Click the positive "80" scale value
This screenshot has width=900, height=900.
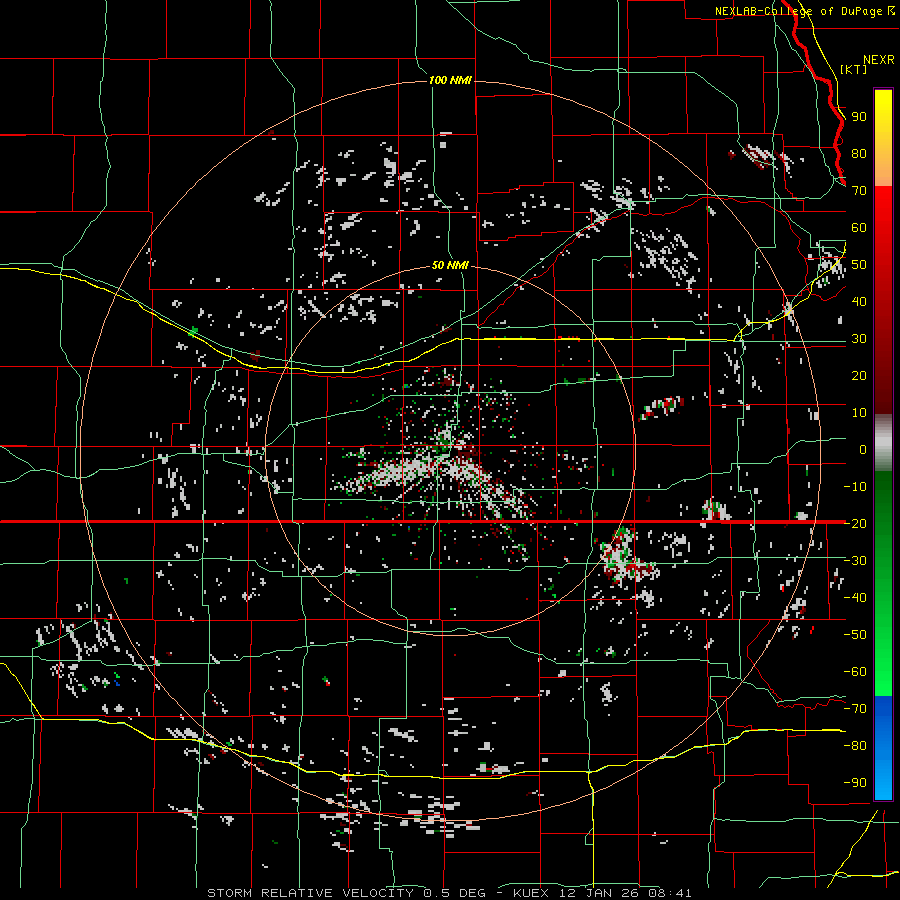(x=859, y=154)
